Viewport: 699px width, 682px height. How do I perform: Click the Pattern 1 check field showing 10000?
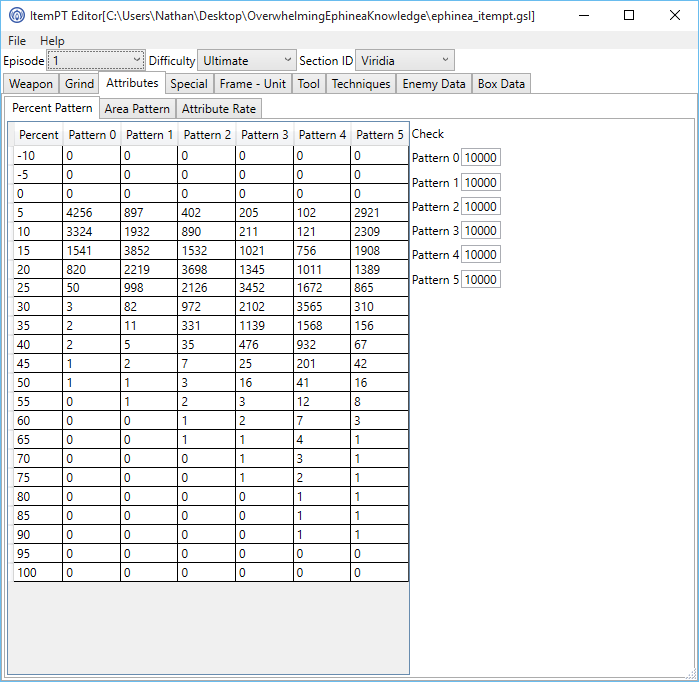[481, 182]
